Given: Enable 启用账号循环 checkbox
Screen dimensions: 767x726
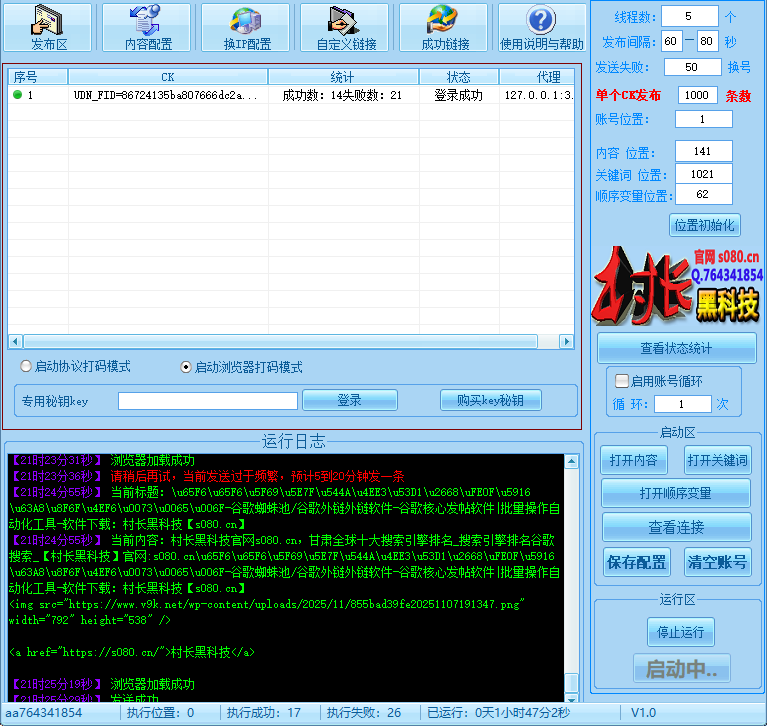Looking at the screenshot, I should tap(622, 381).
